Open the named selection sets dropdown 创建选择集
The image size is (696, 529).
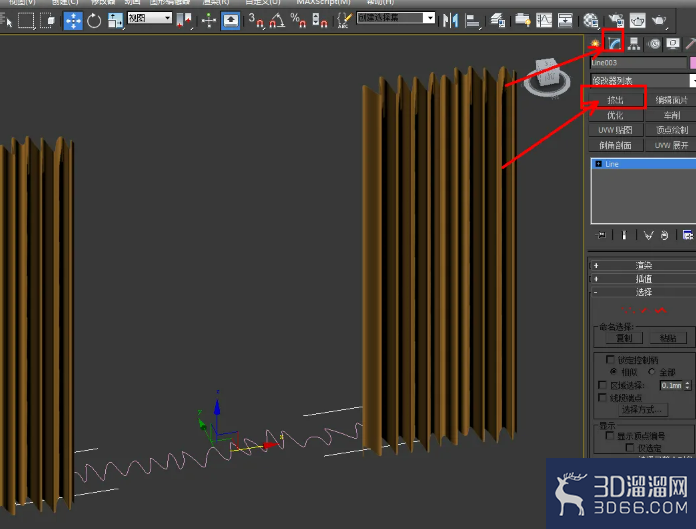(x=396, y=18)
